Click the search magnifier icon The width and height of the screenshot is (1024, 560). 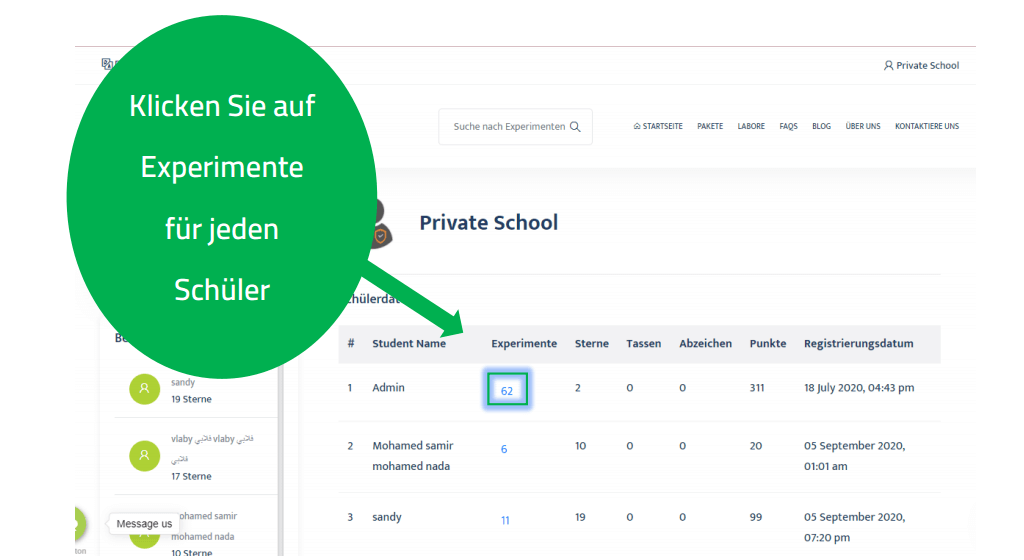pos(575,127)
